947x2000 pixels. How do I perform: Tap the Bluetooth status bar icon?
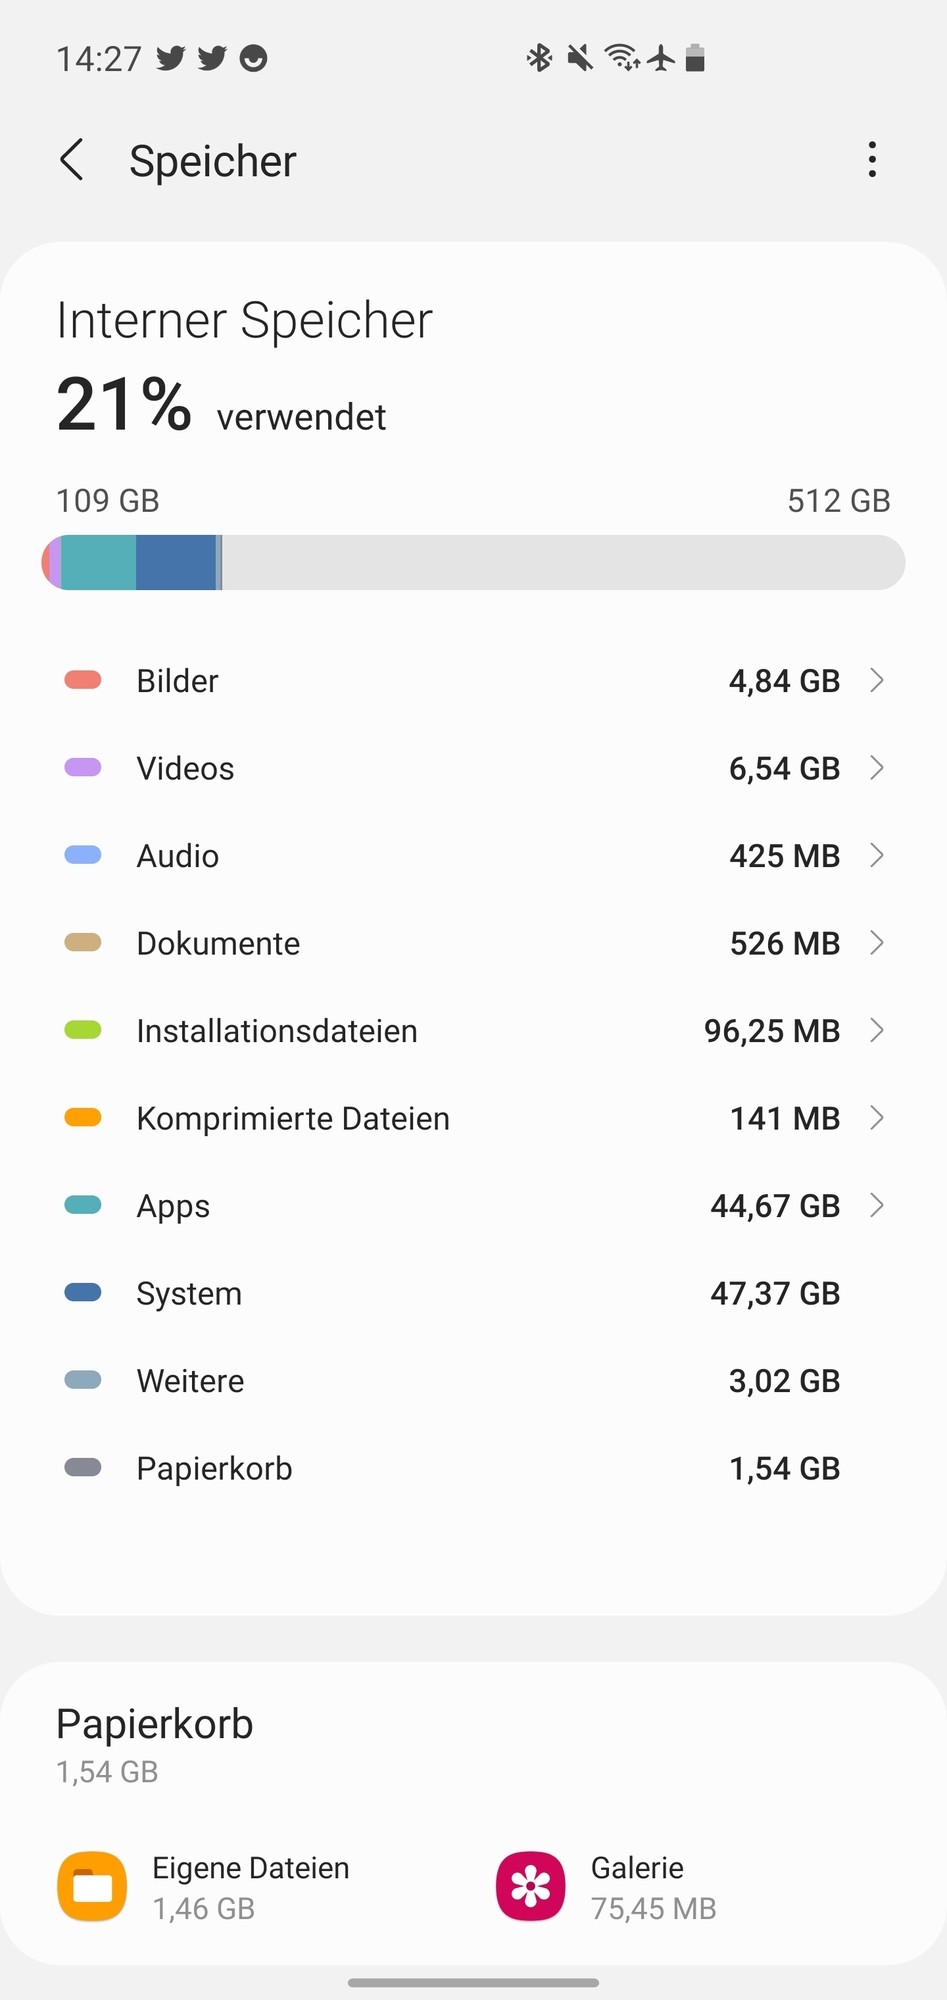tap(539, 58)
